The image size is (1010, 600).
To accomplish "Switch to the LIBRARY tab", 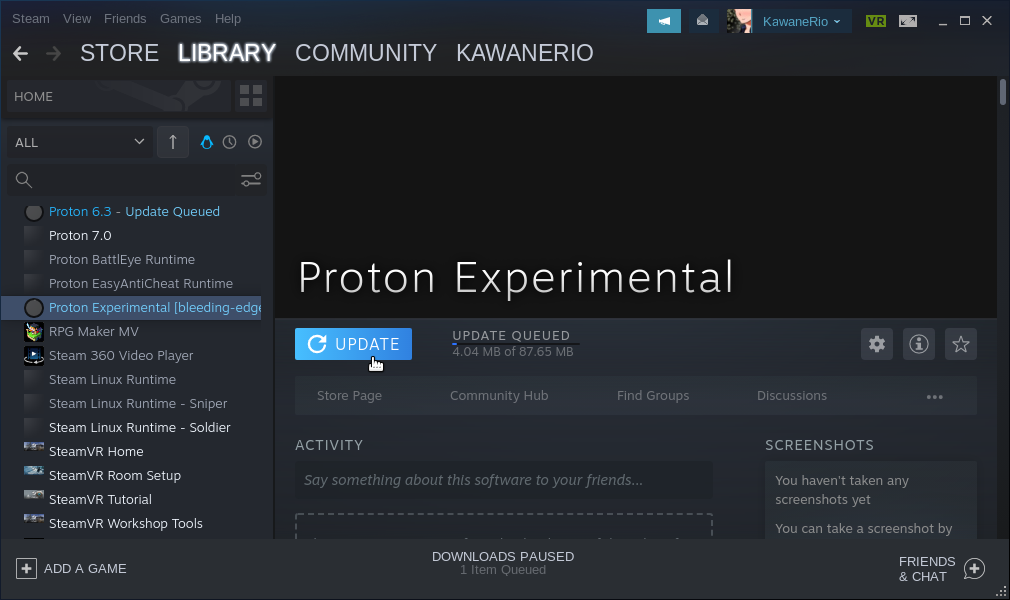I will [227, 53].
